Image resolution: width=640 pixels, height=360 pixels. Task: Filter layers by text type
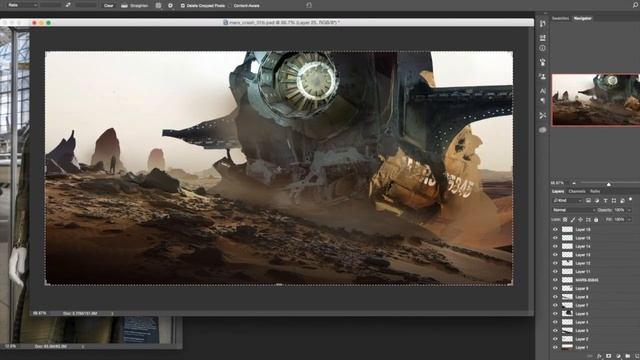[x=605, y=201]
